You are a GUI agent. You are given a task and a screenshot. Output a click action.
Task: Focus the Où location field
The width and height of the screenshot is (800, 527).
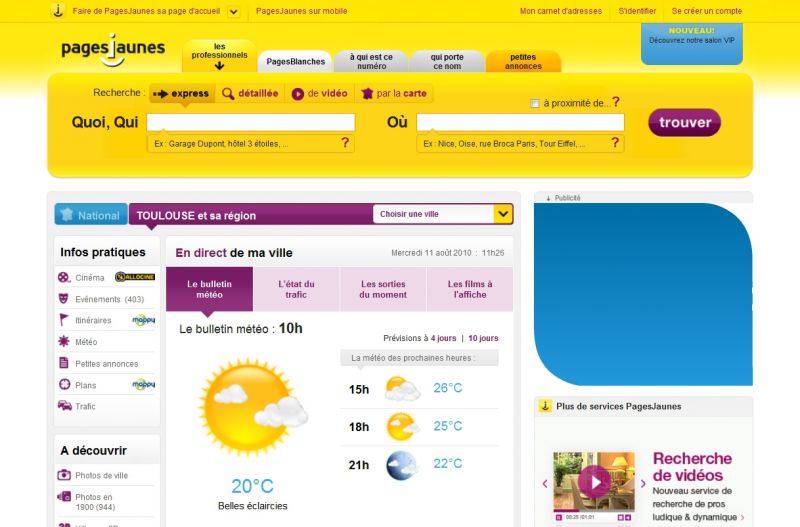point(520,122)
